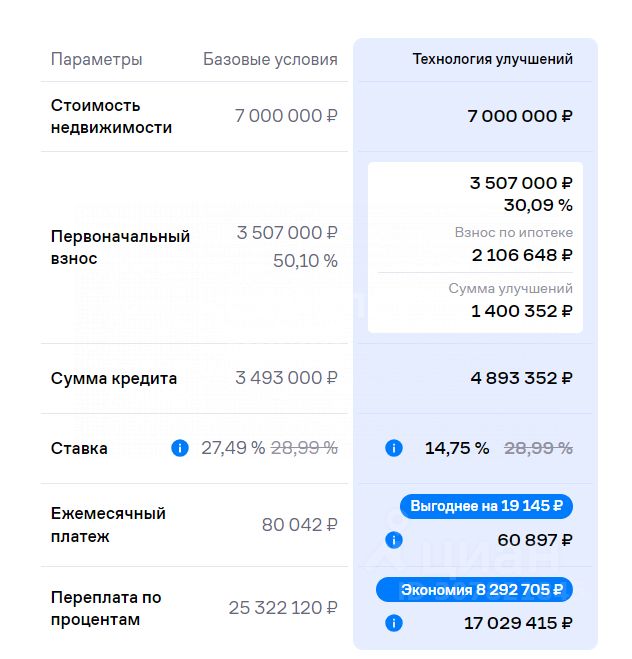Click info icon beside 17 029 415 ₽ overpayment
Image resolution: width=632 pixels, height=659 pixels.
click(x=394, y=623)
